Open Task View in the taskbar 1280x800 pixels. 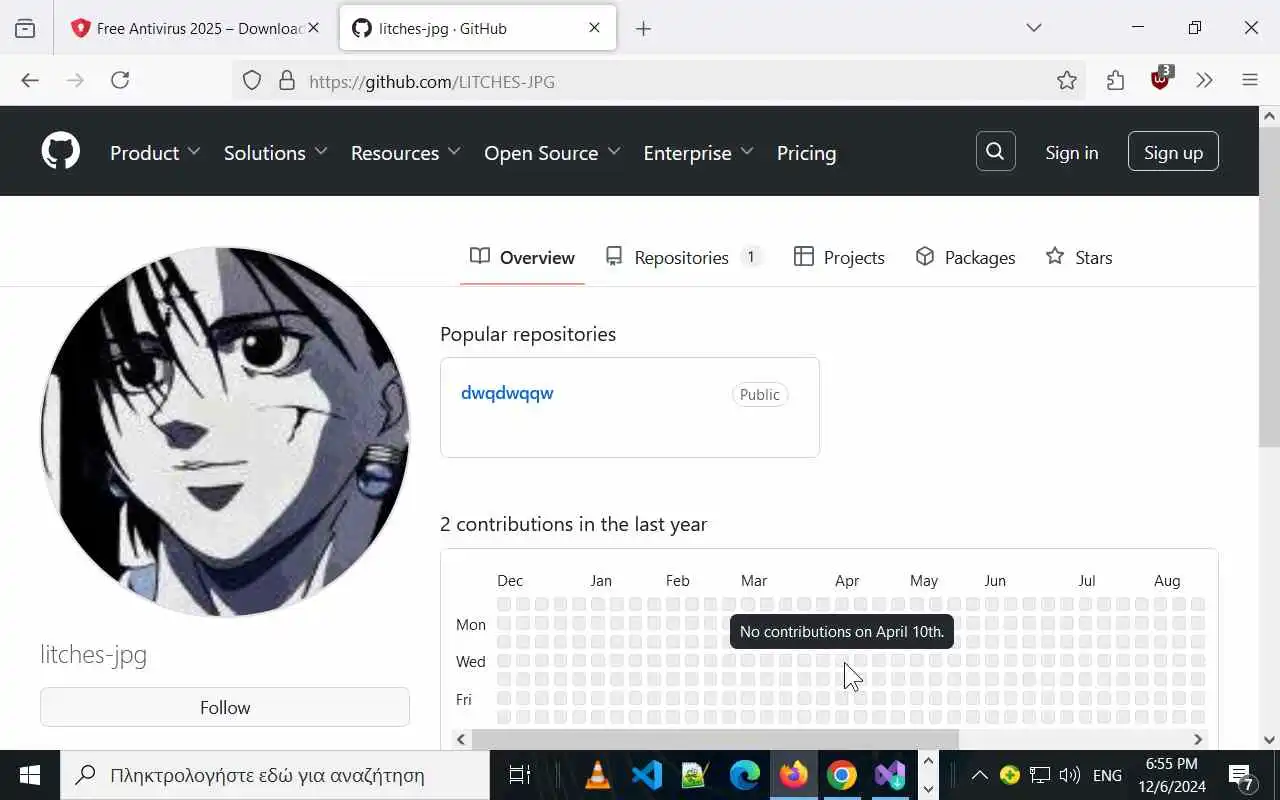[x=520, y=775]
